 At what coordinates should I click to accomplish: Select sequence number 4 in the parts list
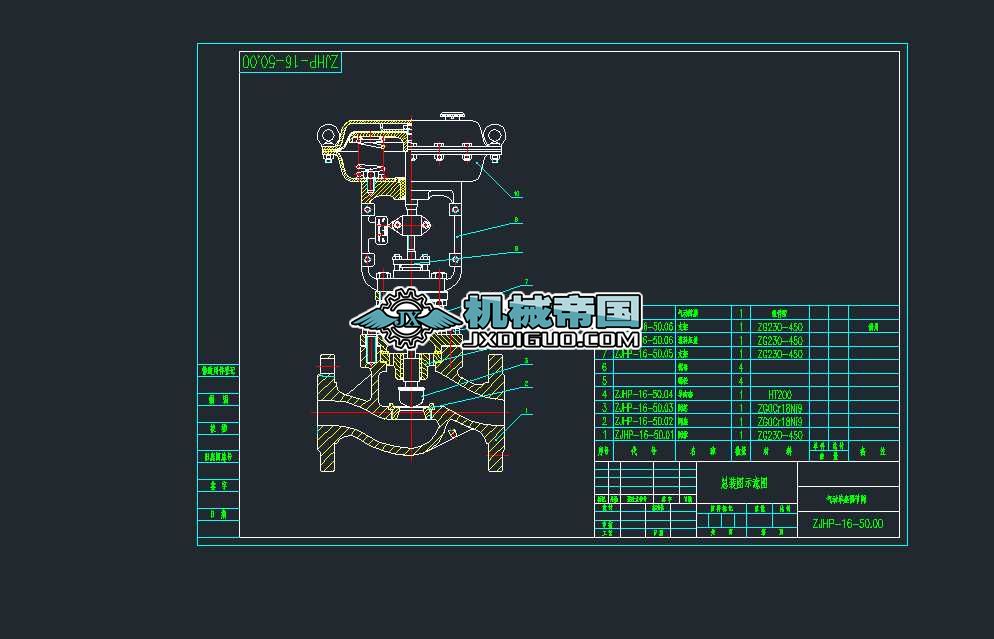coord(604,394)
